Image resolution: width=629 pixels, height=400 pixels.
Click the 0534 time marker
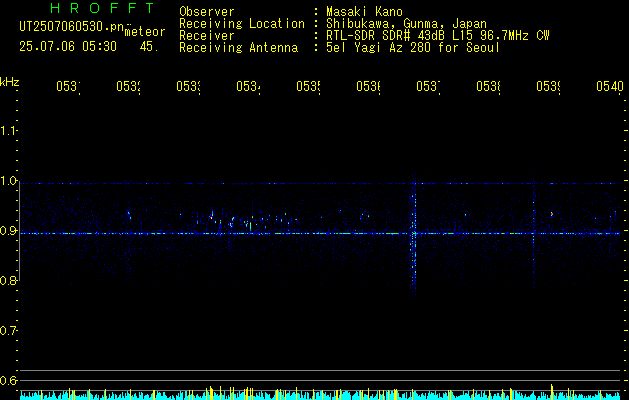(248, 86)
